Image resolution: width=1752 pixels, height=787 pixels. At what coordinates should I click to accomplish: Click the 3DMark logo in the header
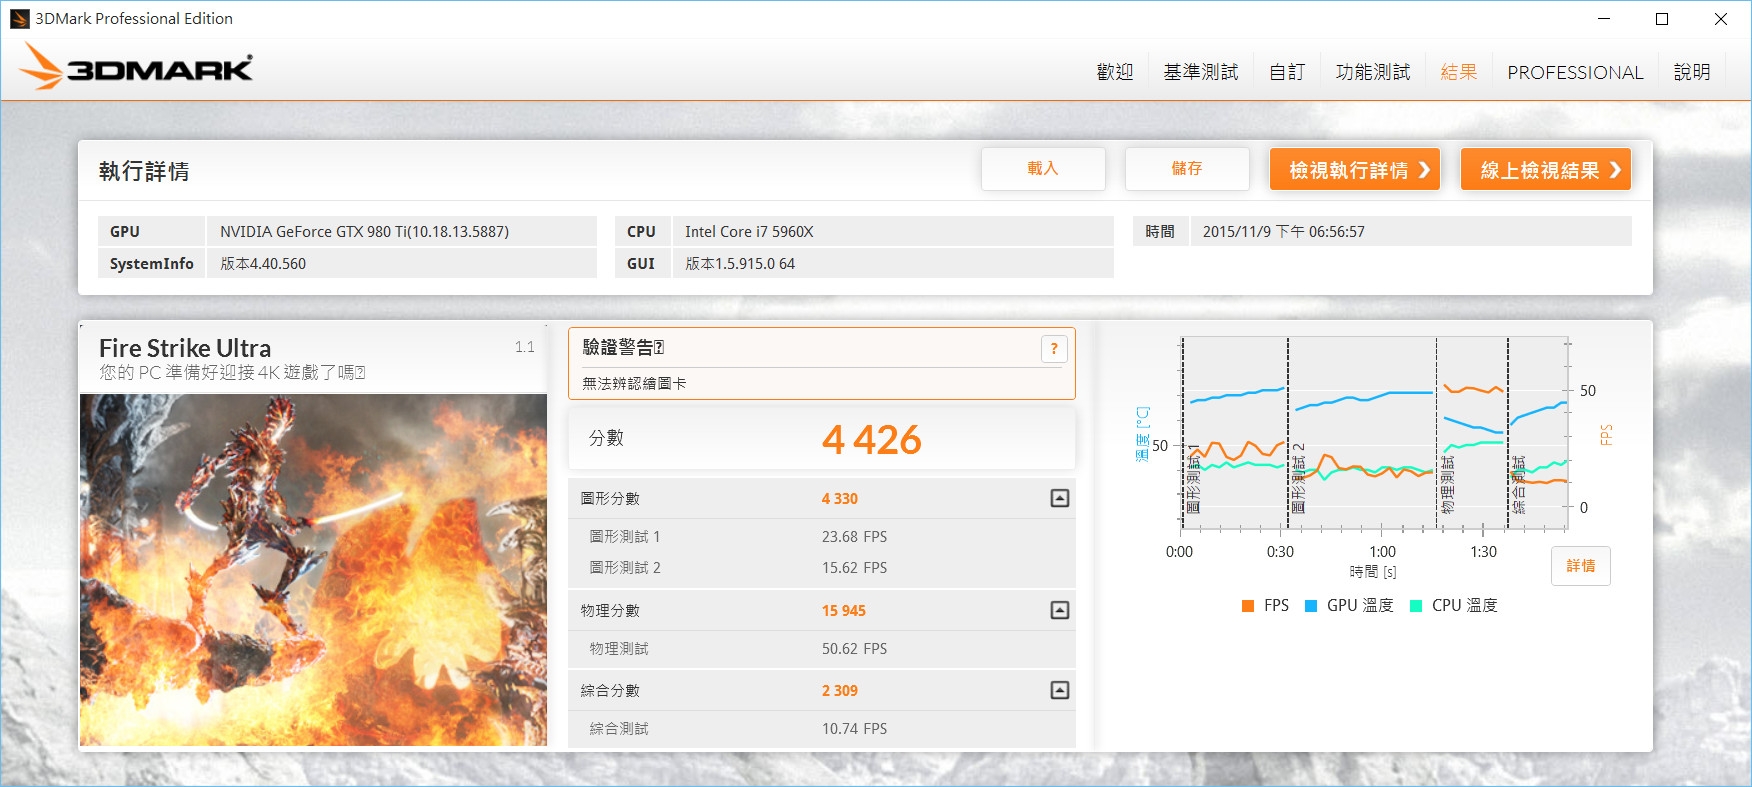(x=137, y=67)
